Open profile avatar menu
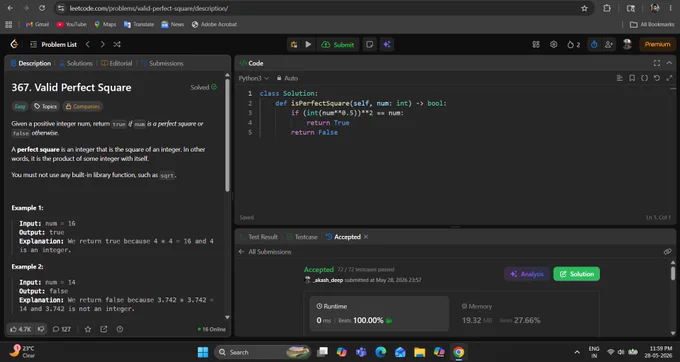Image resolution: width=680 pixels, height=362 pixels. [627, 44]
